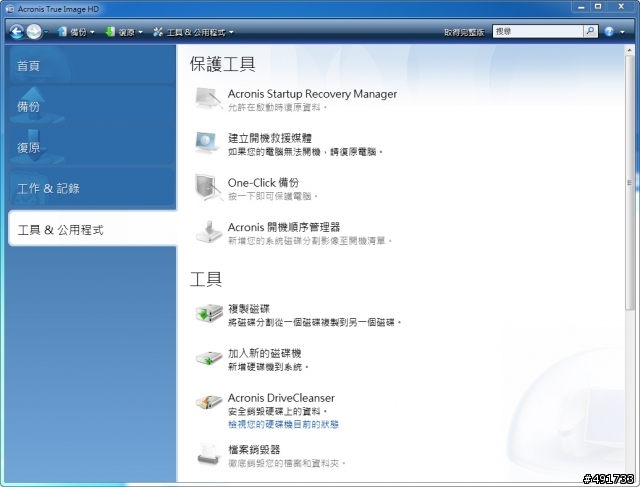Open 檔案銷毀器 tool
The image size is (640, 487).
(254, 450)
